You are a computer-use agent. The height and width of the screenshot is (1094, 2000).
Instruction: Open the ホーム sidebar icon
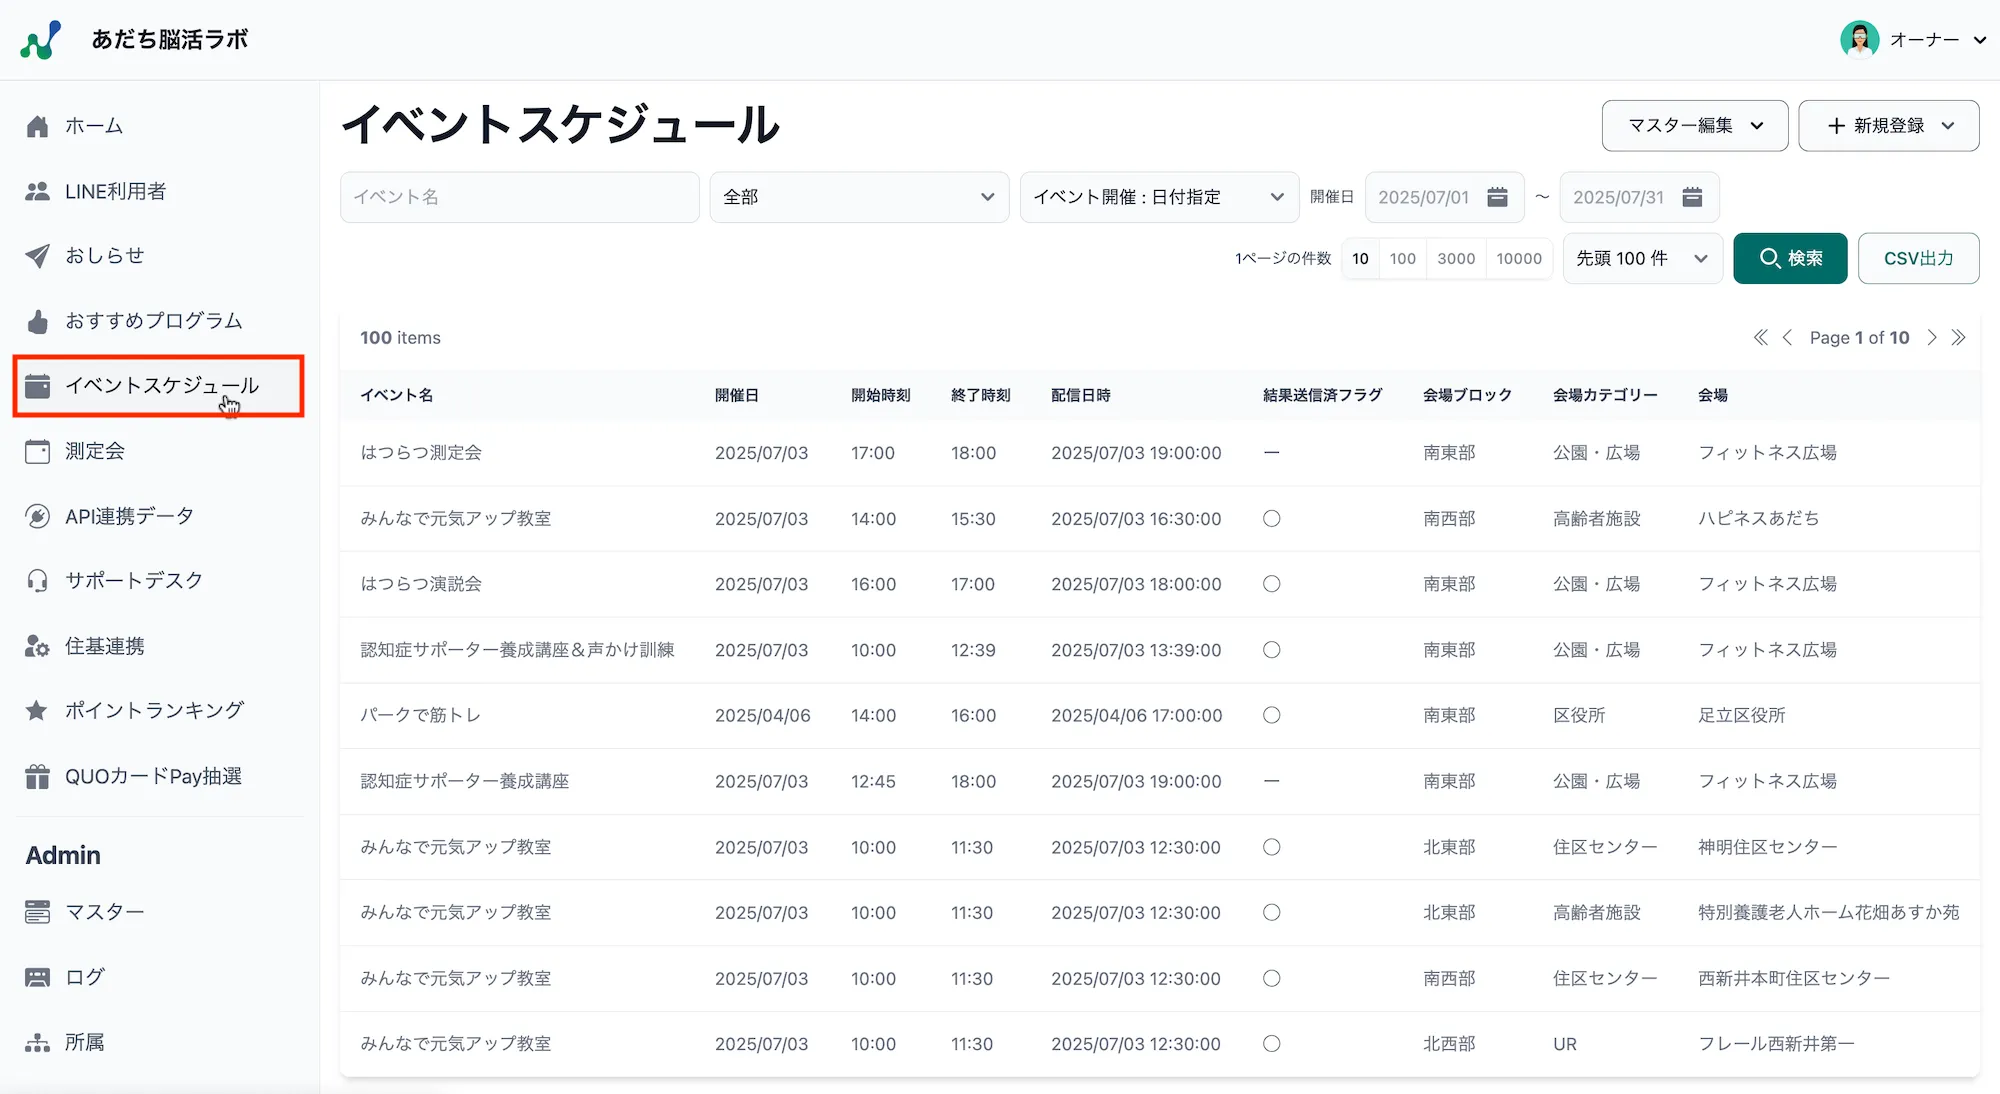pyautogui.click(x=37, y=125)
